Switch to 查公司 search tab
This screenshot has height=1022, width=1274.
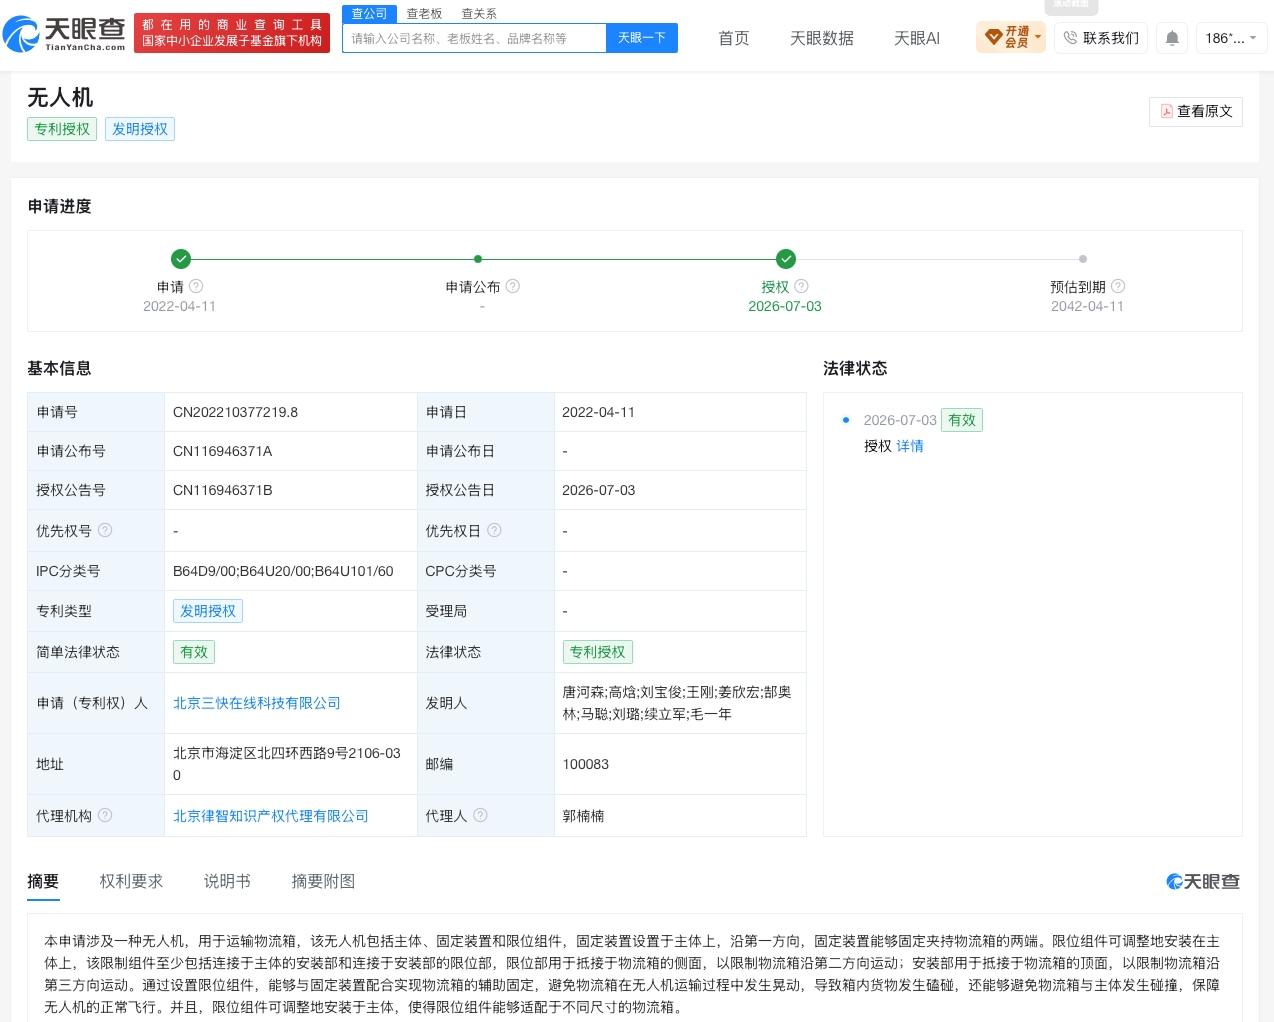[369, 14]
